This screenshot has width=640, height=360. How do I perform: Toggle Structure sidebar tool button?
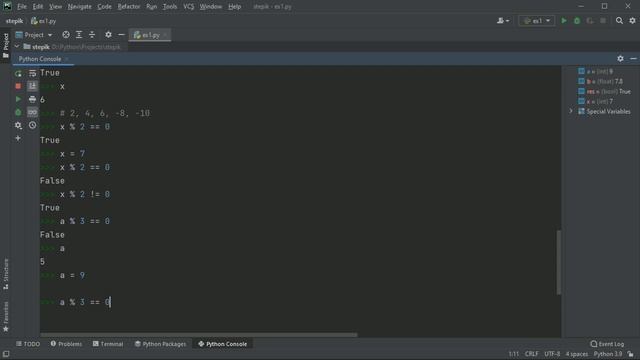click(6, 274)
